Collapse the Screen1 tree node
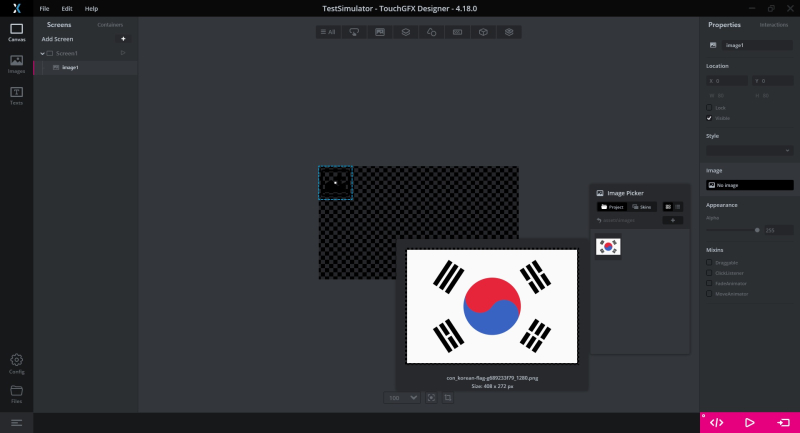Screen dimensions: 800x433 click(42, 53)
